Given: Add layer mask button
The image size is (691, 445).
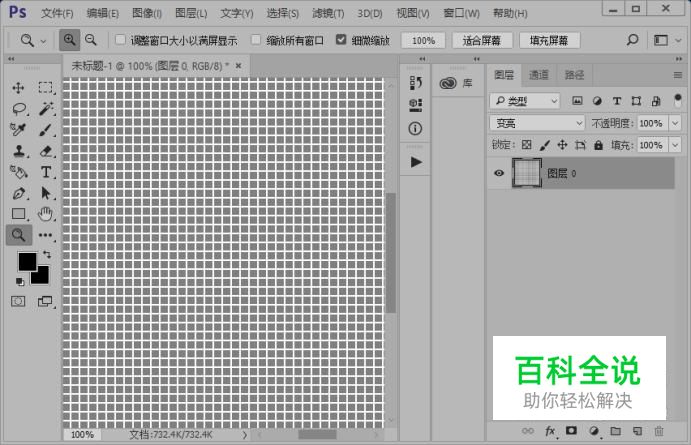Looking at the screenshot, I should point(572,430).
